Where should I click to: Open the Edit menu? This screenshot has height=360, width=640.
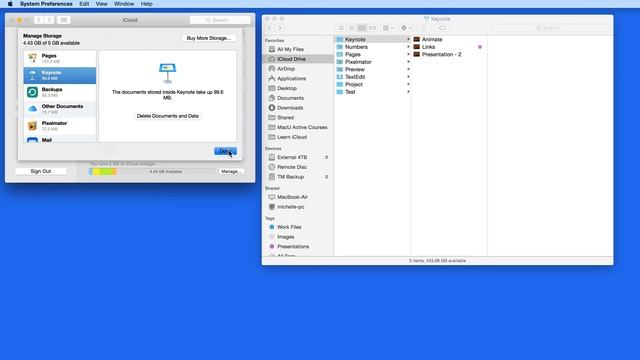click(84, 4)
